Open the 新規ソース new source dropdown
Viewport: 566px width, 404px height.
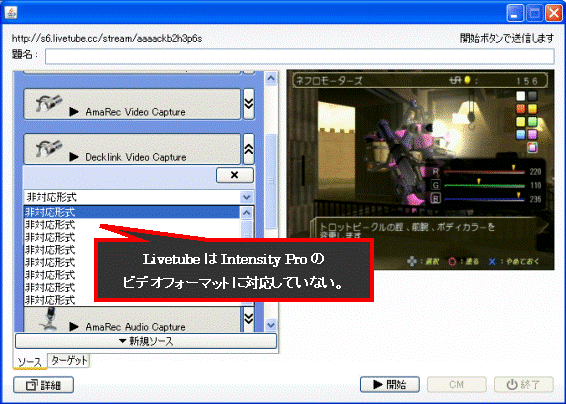[146, 341]
